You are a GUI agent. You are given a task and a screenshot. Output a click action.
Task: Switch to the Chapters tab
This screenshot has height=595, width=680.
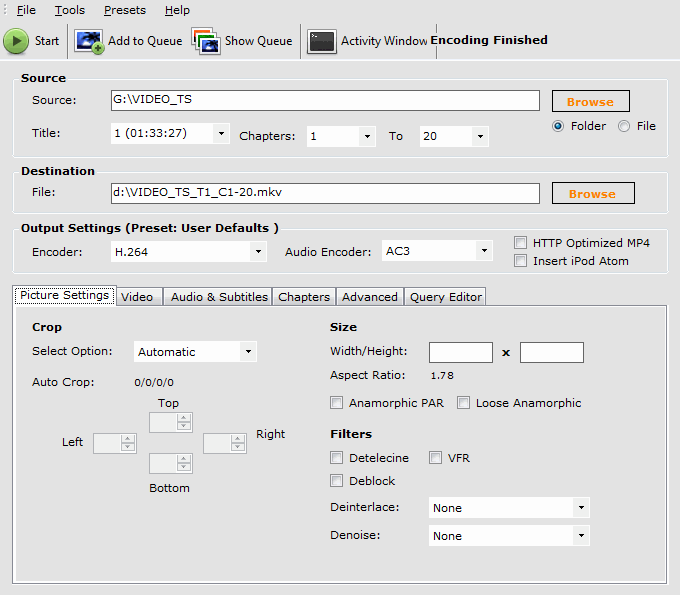click(304, 297)
